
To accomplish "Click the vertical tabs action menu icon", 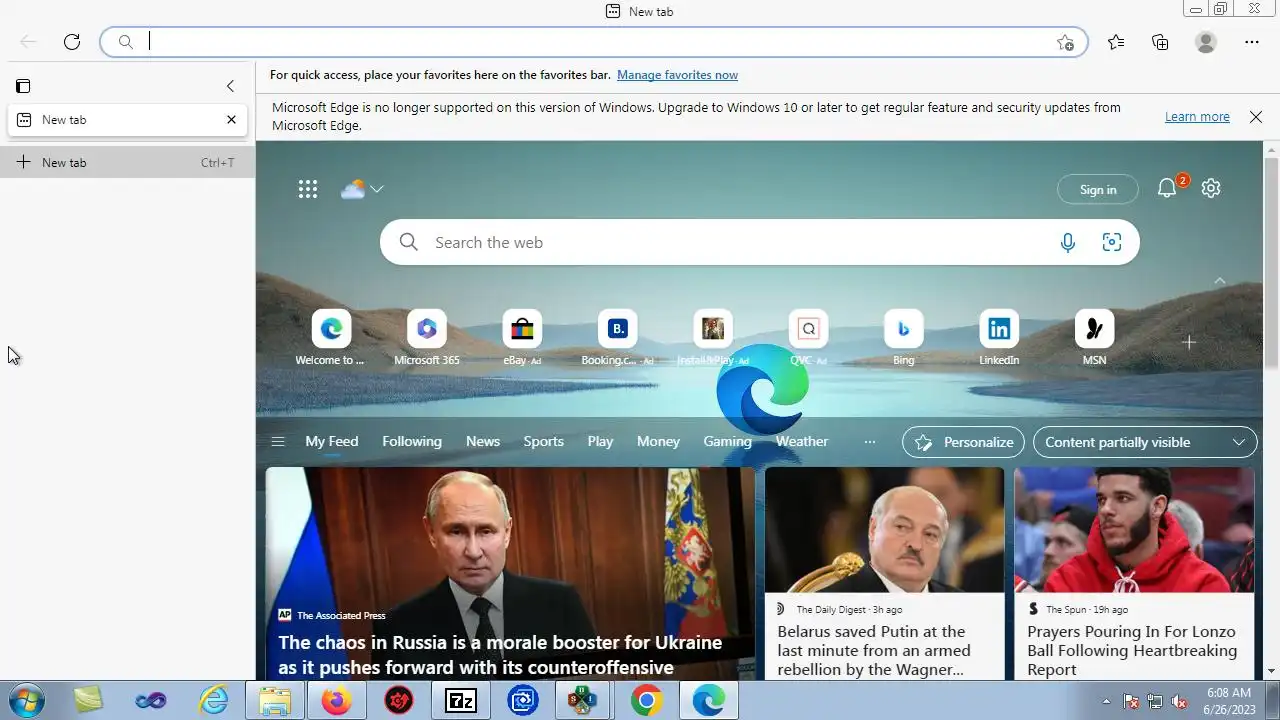I will click(23, 86).
